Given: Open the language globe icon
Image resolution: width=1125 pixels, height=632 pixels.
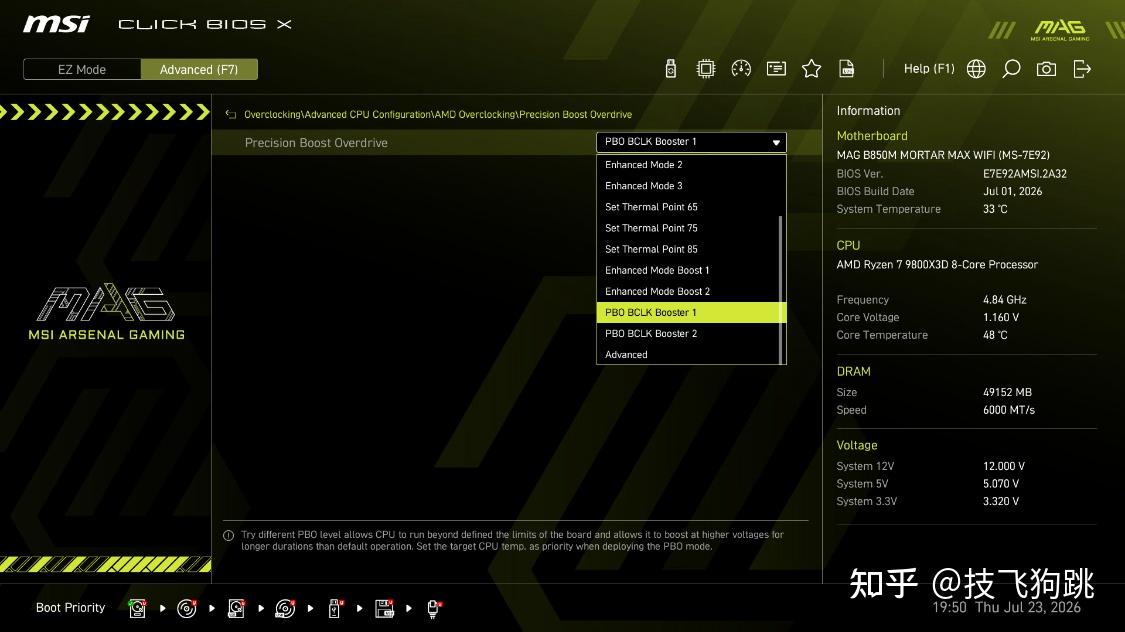Looking at the screenshot, I should click(x=976, y=69).
